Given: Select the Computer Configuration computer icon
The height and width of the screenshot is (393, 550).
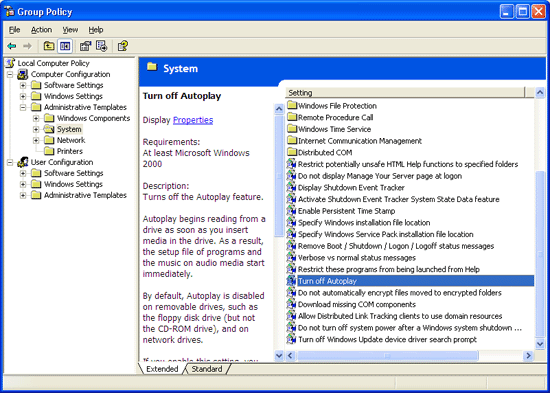Looking at the screenshot, I should (23, 74).
